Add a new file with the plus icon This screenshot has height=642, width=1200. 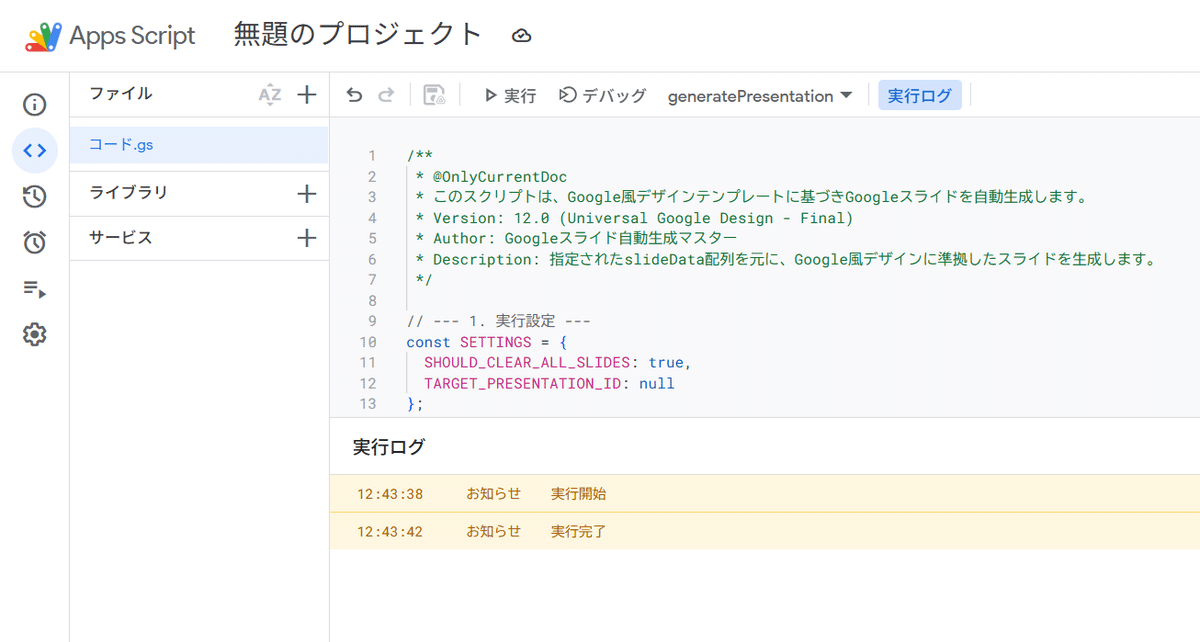point(307,95)
